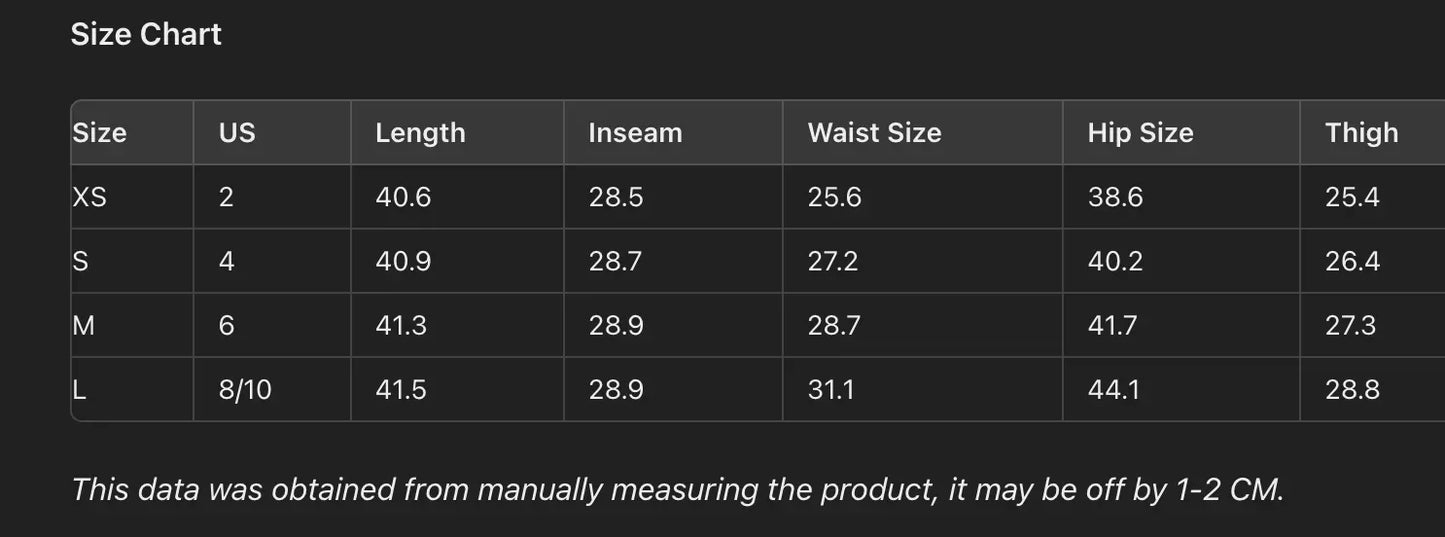Select the S size row label

point(81,261)
